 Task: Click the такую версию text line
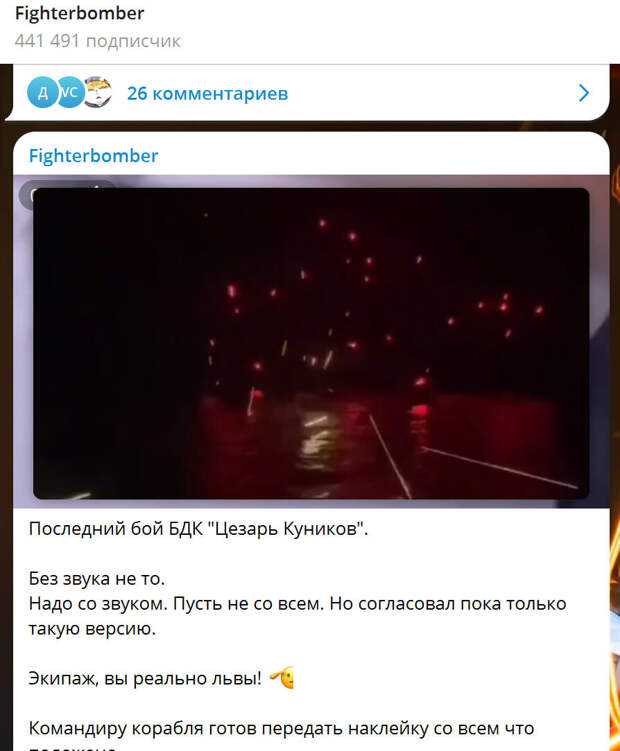pyautogui.click(x=92, y=628)
